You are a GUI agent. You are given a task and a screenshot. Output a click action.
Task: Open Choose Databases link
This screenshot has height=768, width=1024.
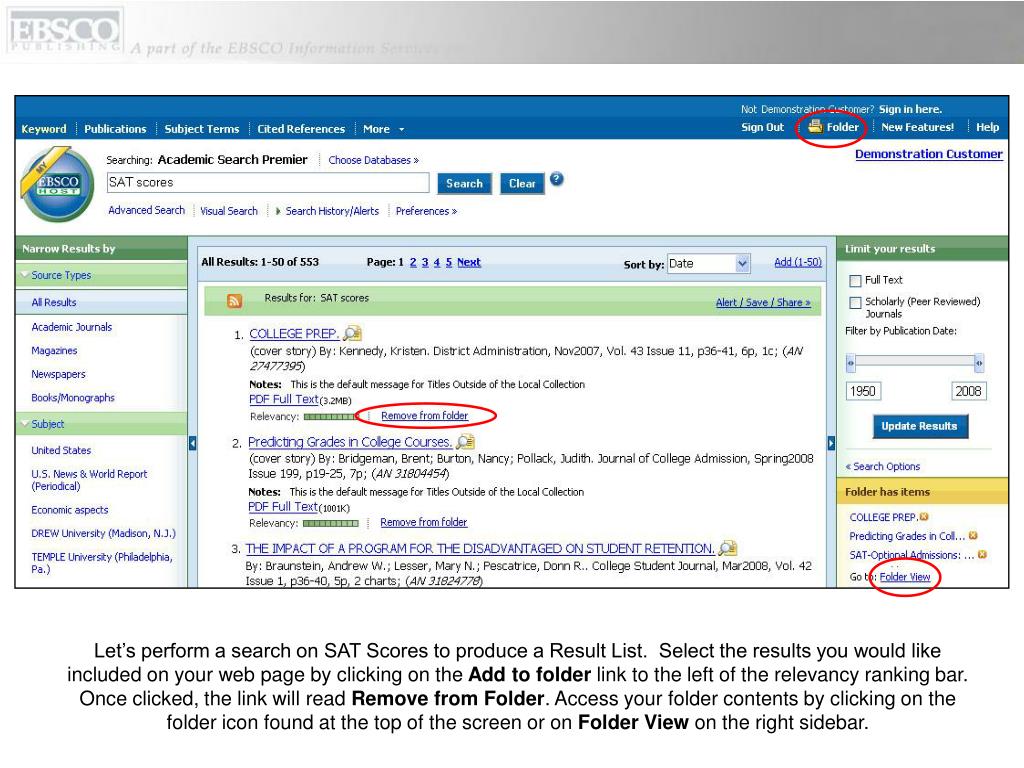click(x=374, y=160)
